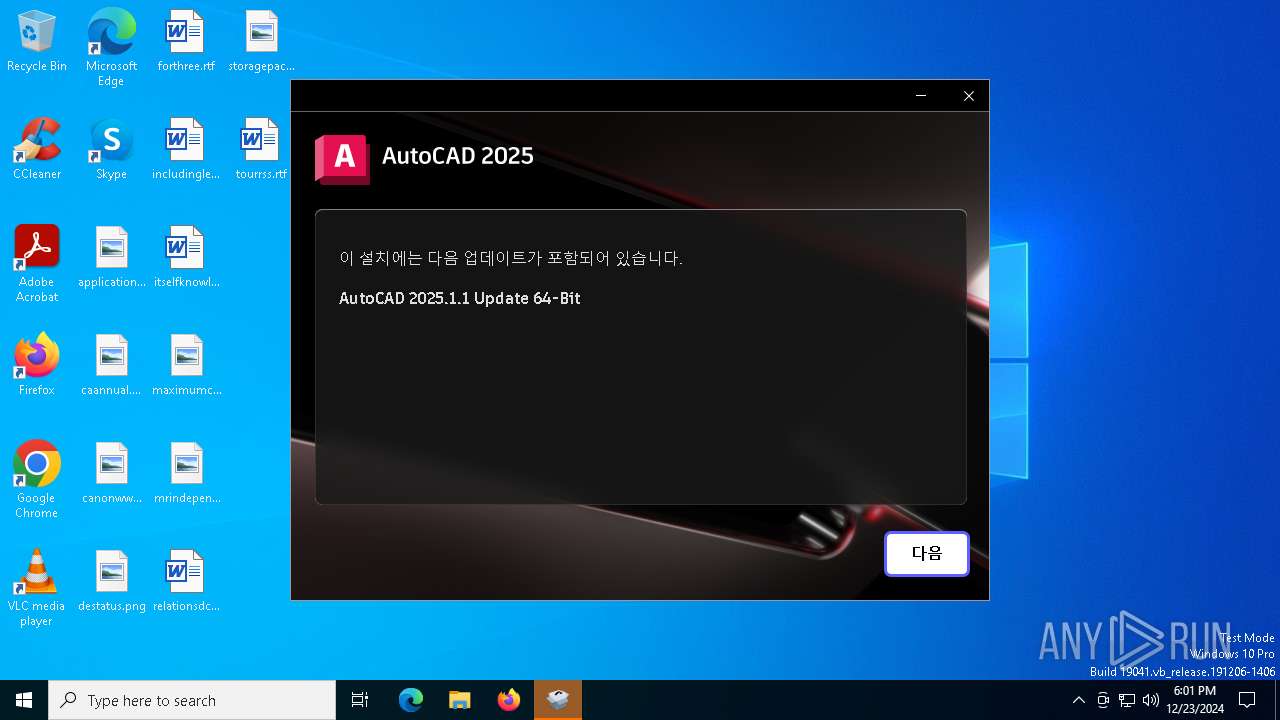
Task: Show hidden system tray icons
Action: tap(1078, 700)
